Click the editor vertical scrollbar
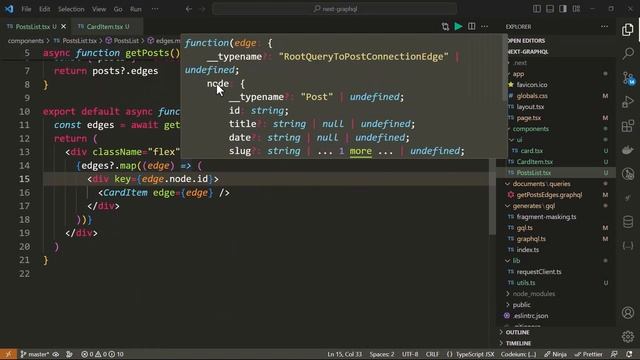Viewport: 640px width, 360px height. (492, 196)
